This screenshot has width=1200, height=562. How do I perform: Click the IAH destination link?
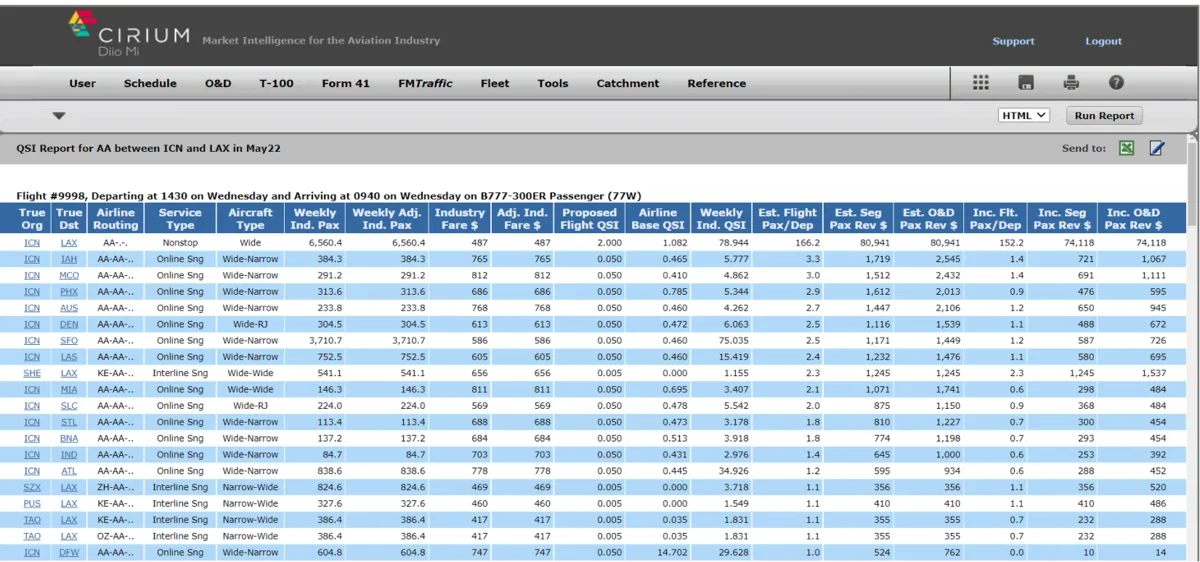[69, 259]
